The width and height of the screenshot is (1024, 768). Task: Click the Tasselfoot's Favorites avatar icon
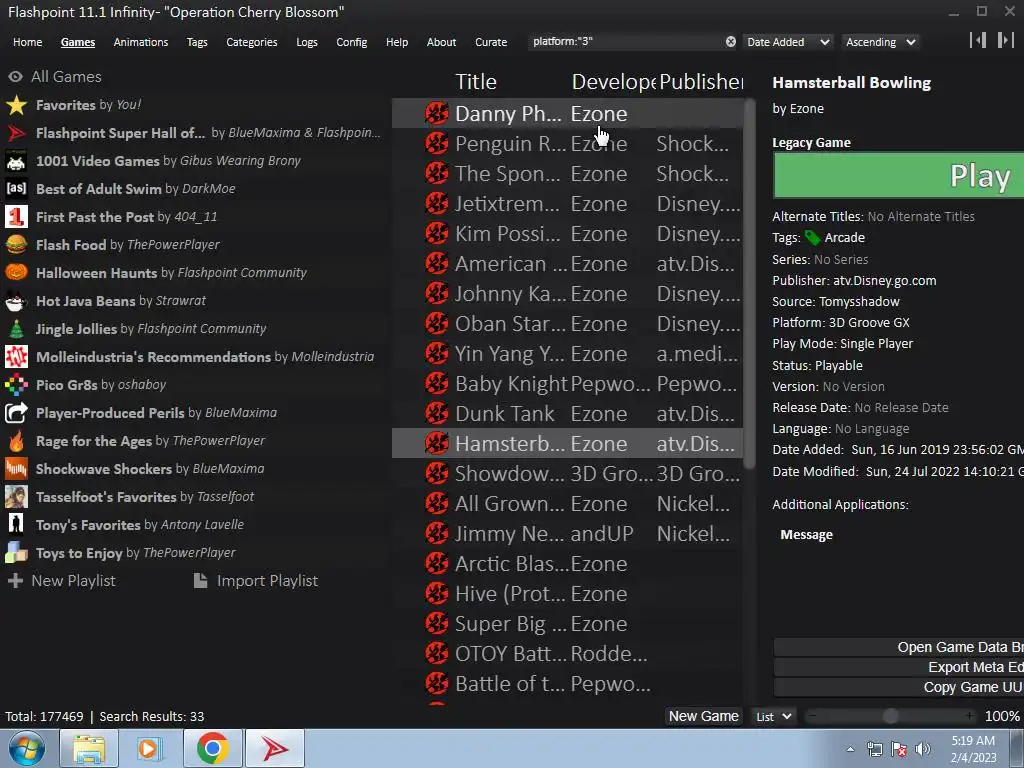pos(16,497)
